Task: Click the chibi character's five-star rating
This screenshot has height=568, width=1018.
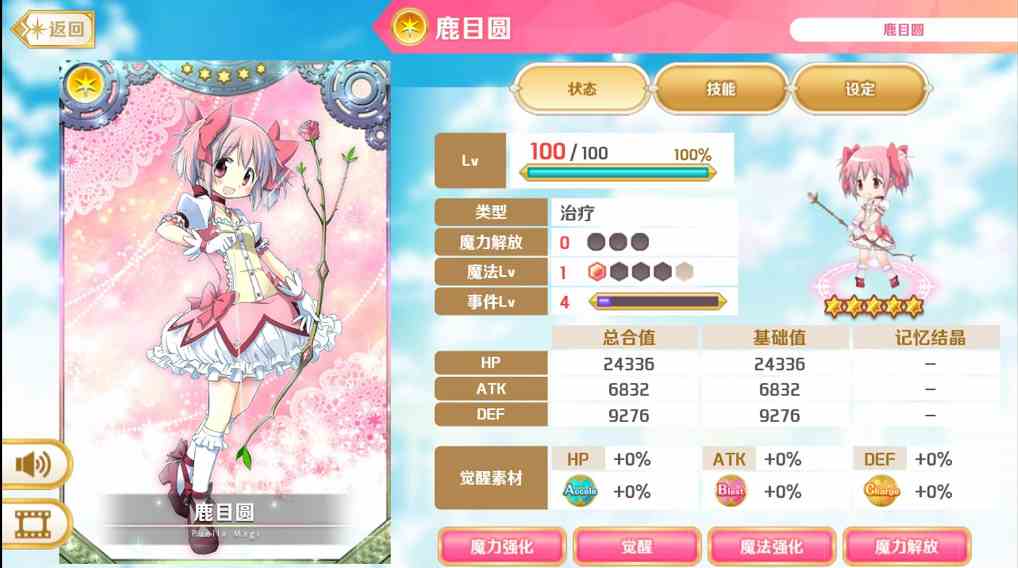Action: coord(873,305)
